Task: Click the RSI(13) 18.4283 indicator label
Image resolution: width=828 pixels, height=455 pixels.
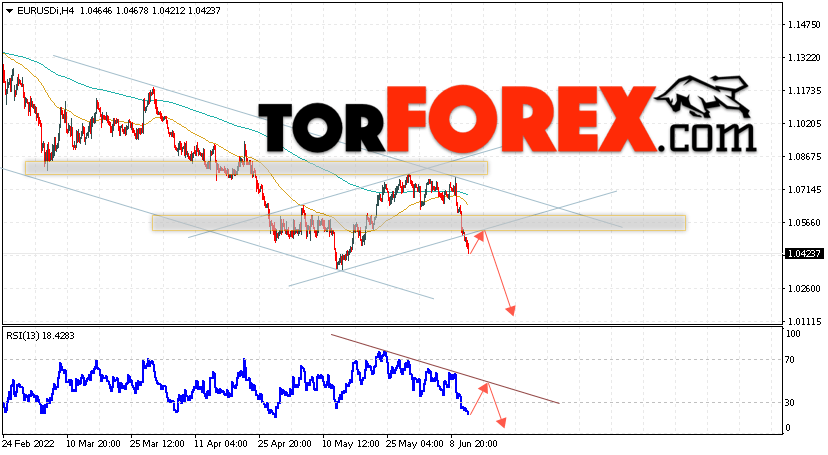Action: coord(40,336)
